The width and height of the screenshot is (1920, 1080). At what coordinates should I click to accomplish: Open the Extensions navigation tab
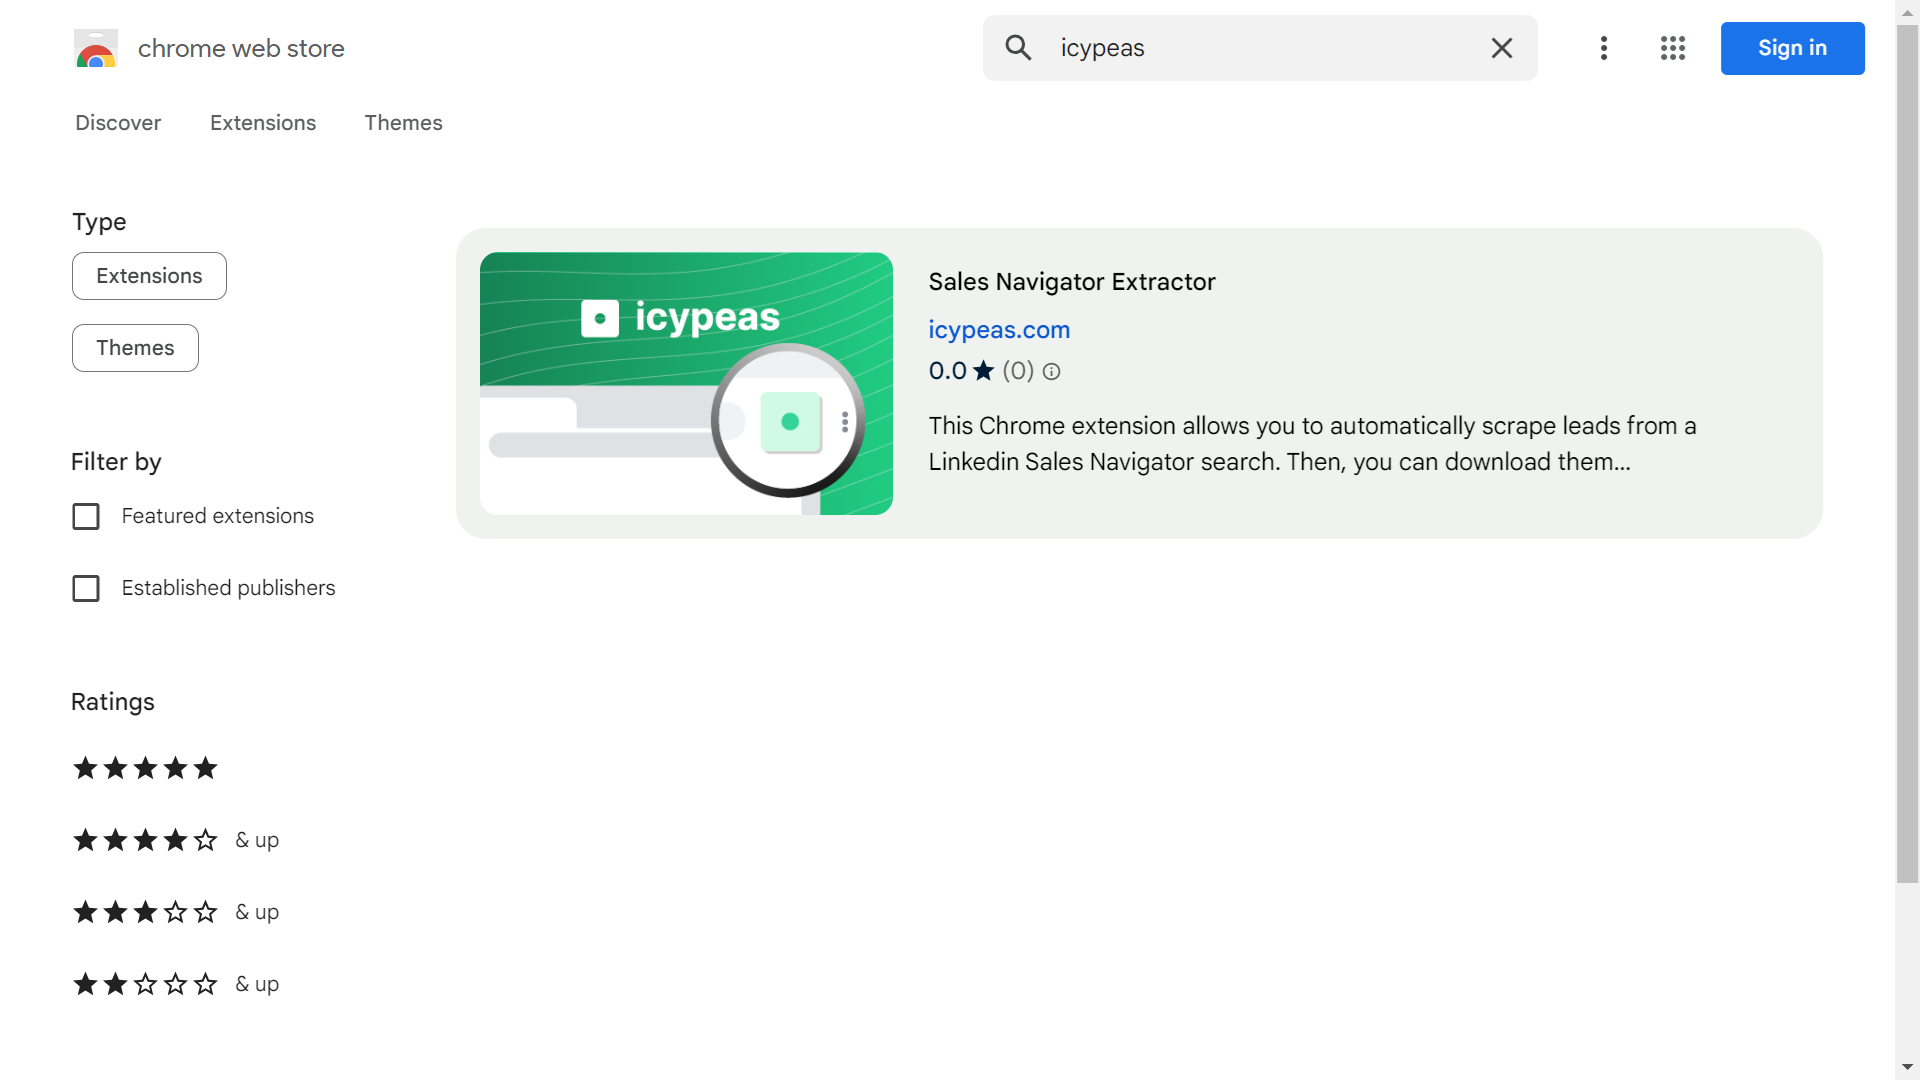(x=263, y=123)
